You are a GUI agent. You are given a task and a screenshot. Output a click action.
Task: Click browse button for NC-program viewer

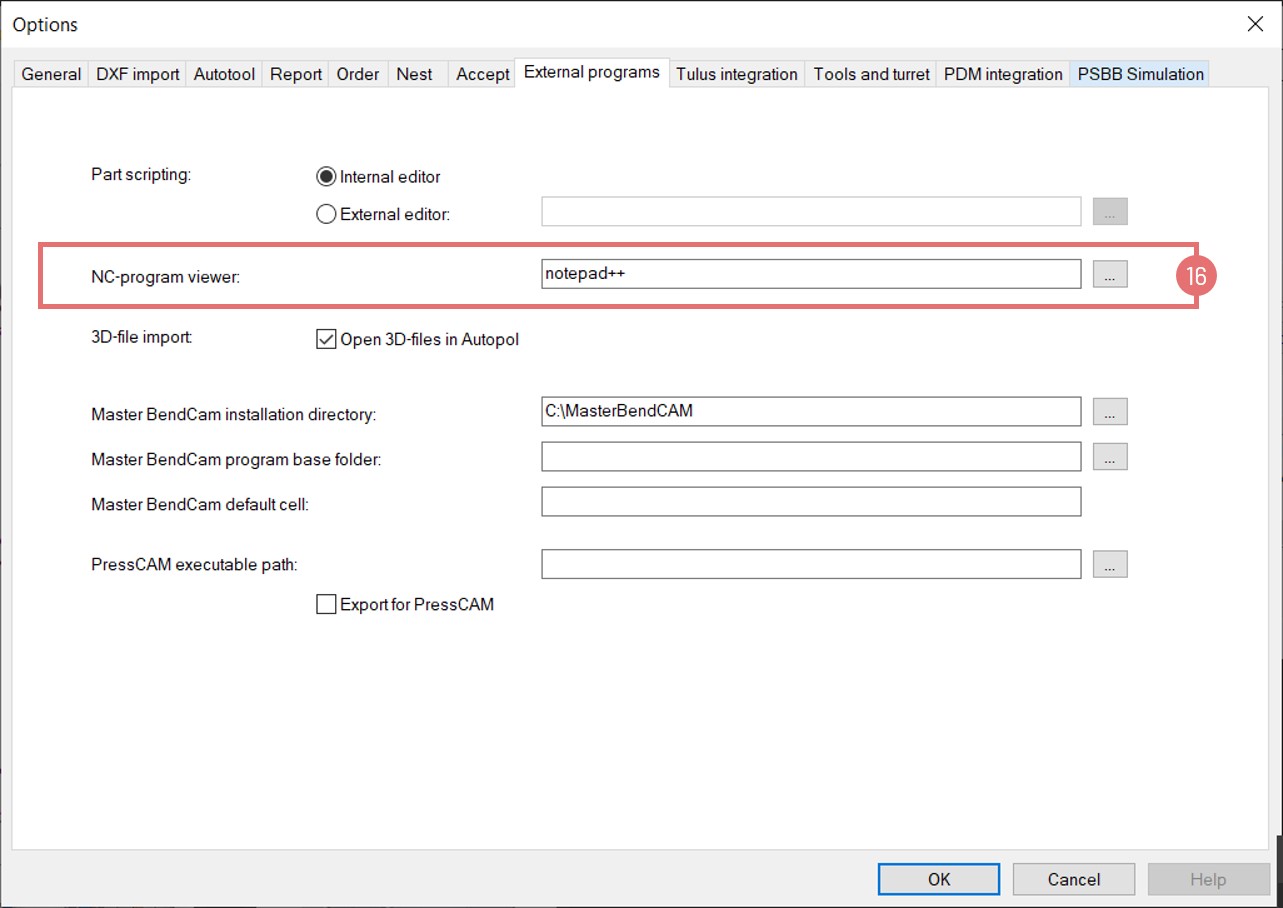pyautogui.click(x=1109, y=274)
